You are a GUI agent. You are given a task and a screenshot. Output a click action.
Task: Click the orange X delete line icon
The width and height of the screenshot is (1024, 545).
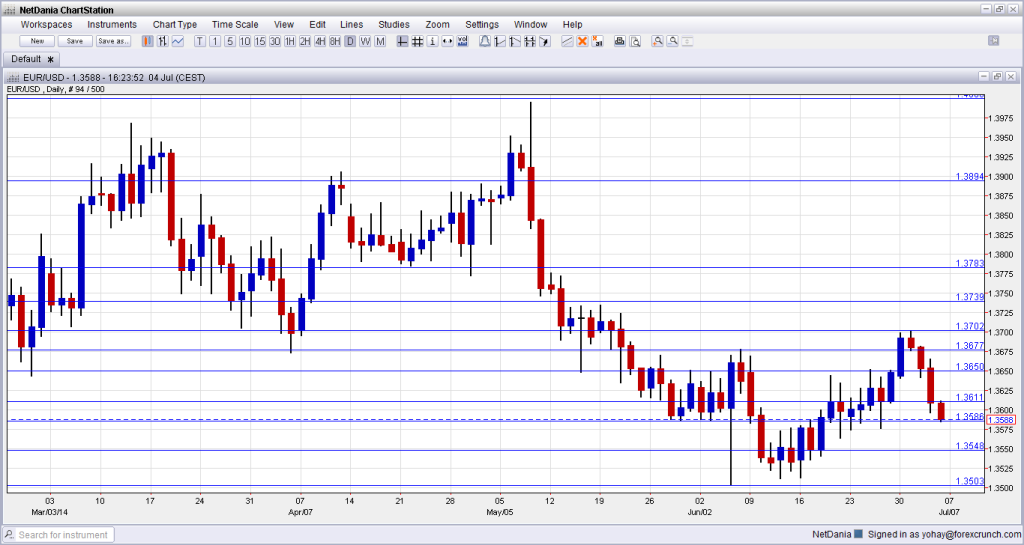click(x=582, y=41)
